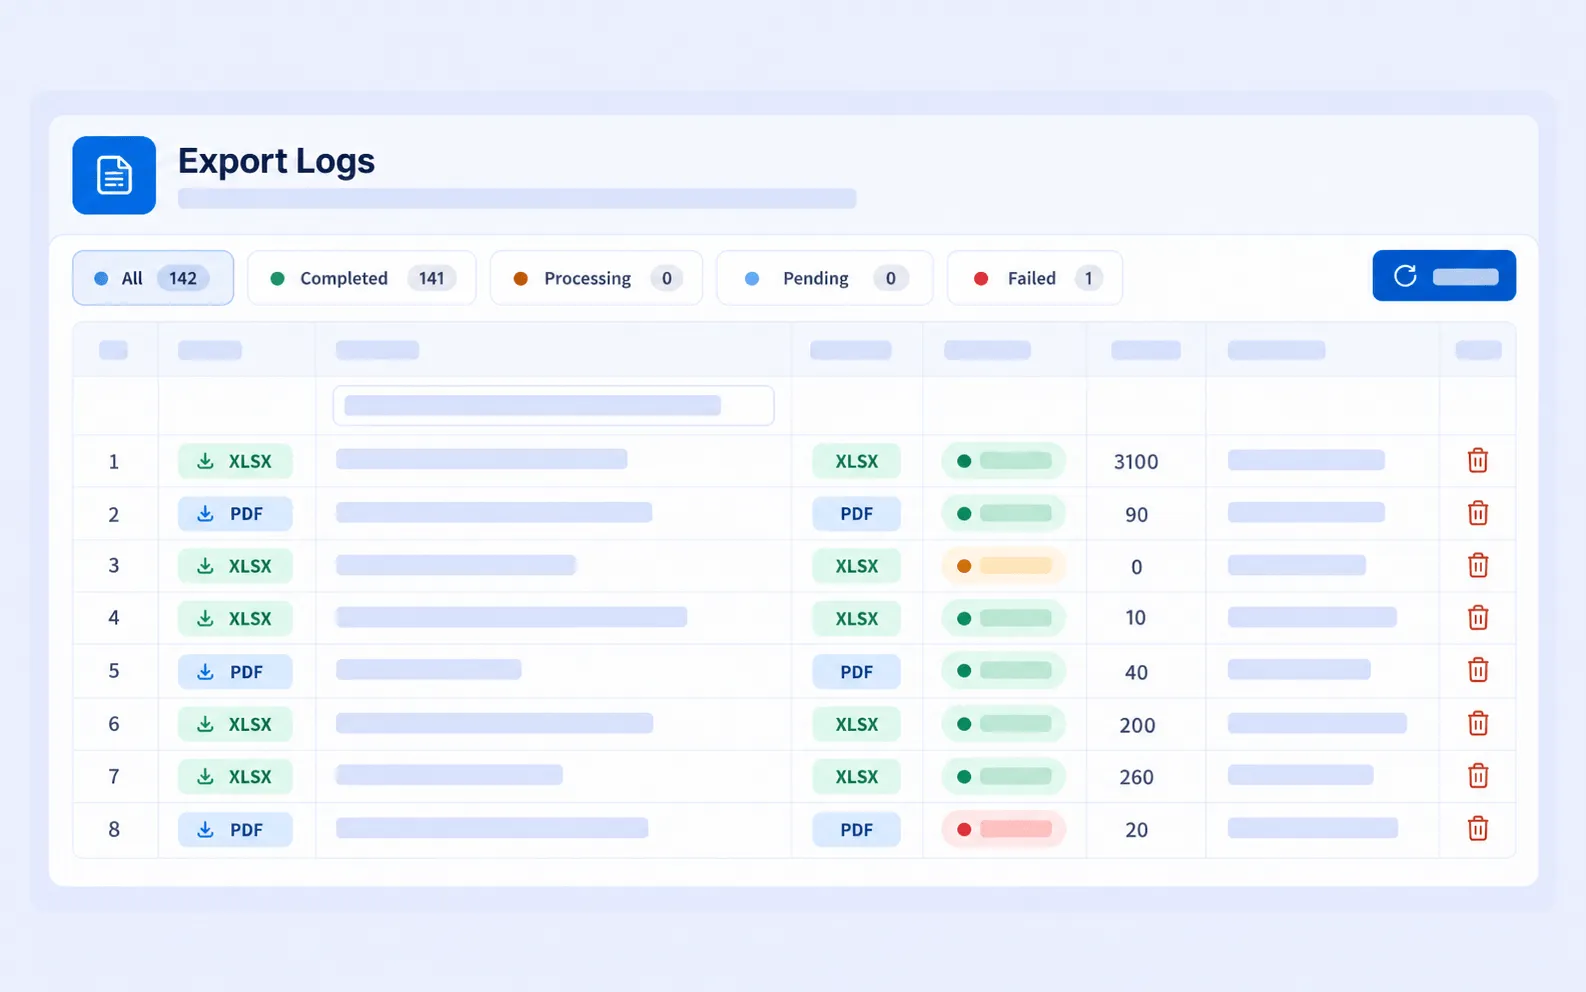1586x992 pixels.
Task: Click the PDF format tag in row 8
Action: click(x=856, y=829)
